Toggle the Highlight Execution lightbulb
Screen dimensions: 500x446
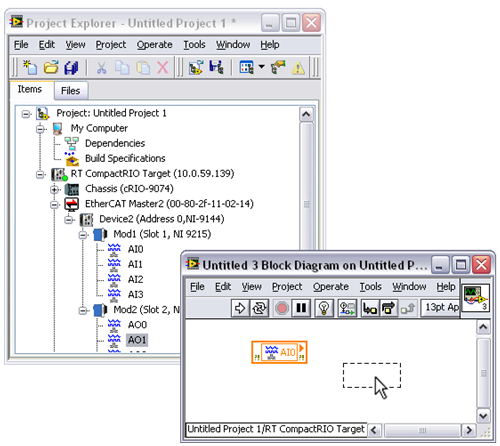[324, 308]
